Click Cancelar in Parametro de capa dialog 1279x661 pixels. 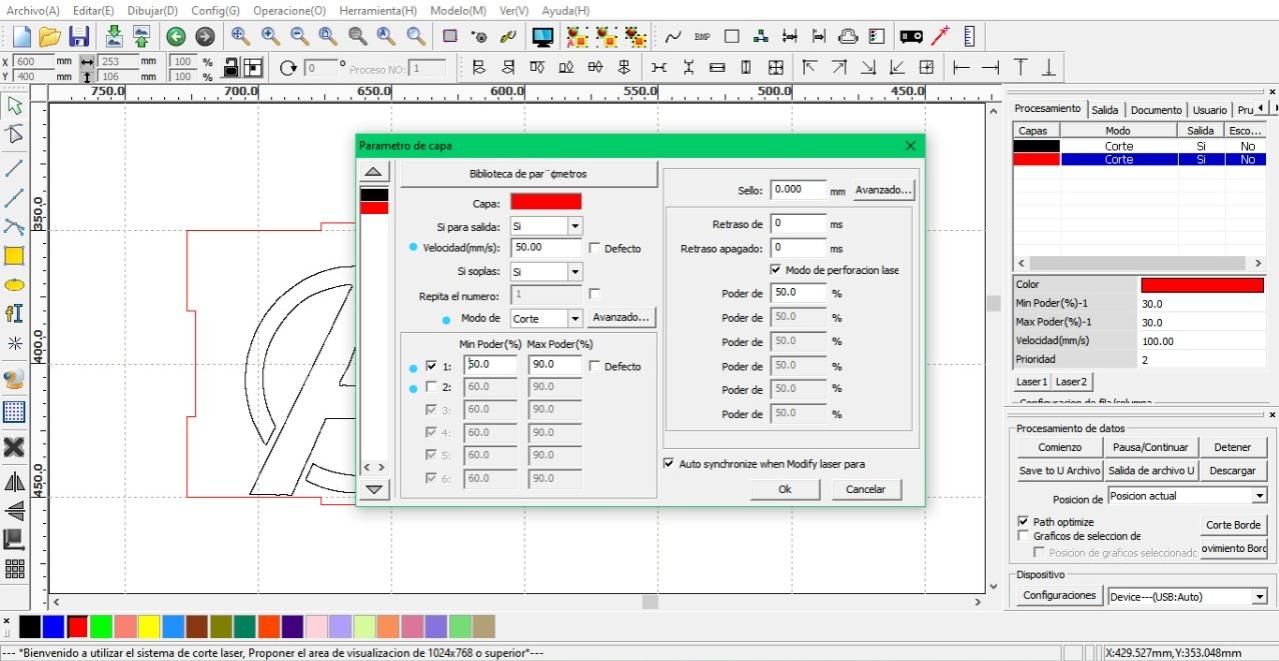tap(866, 489)
